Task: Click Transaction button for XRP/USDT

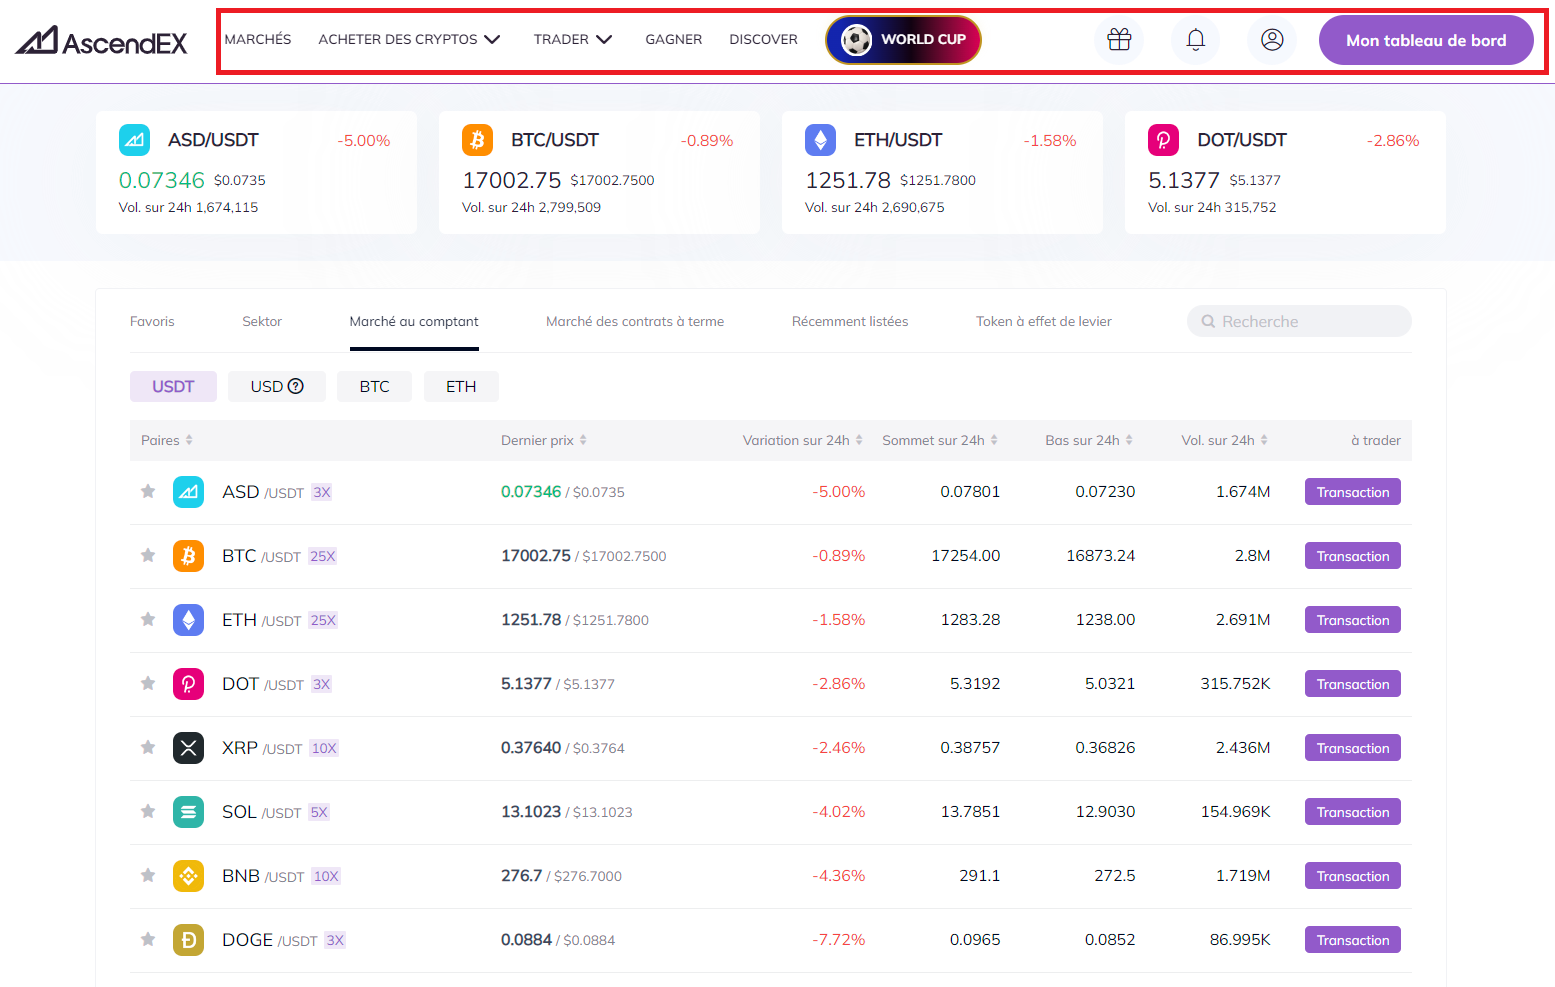Action: [x=1353, y=748]
